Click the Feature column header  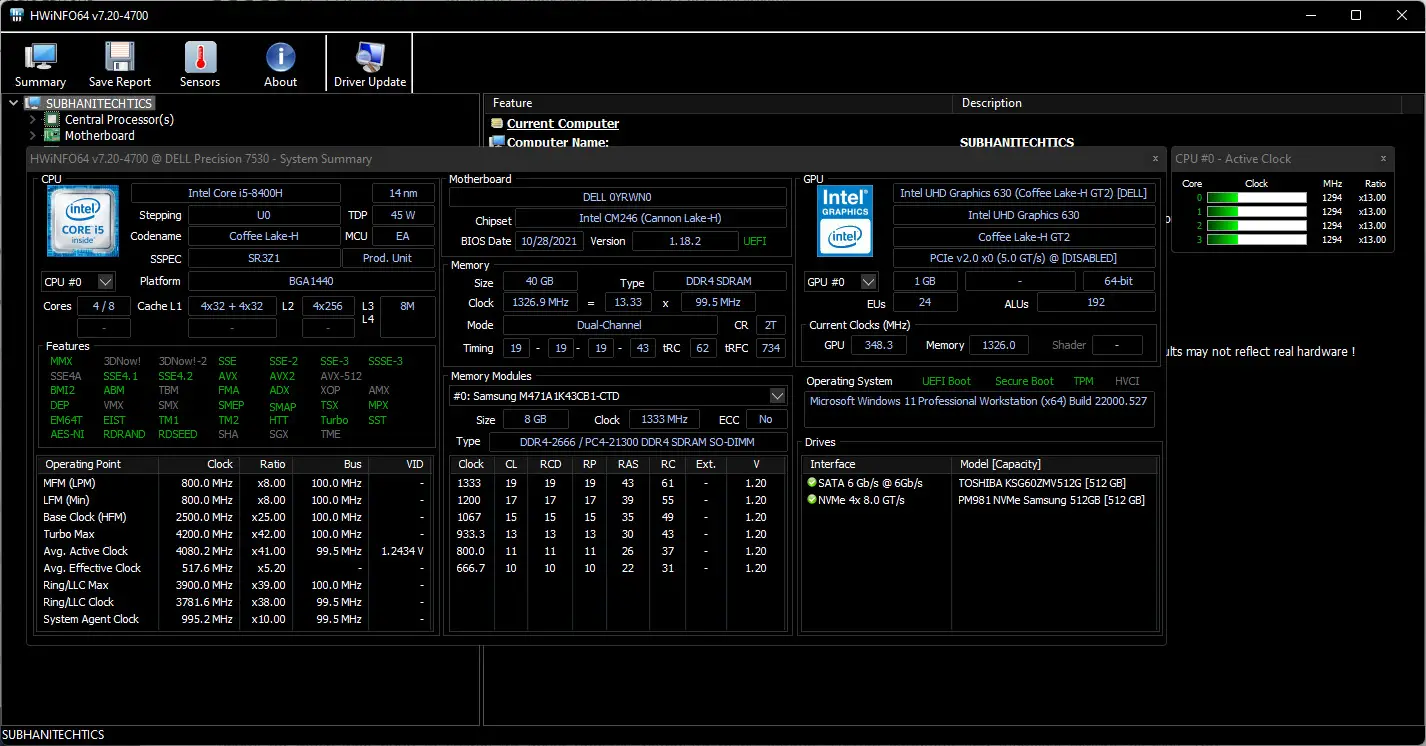718,103
